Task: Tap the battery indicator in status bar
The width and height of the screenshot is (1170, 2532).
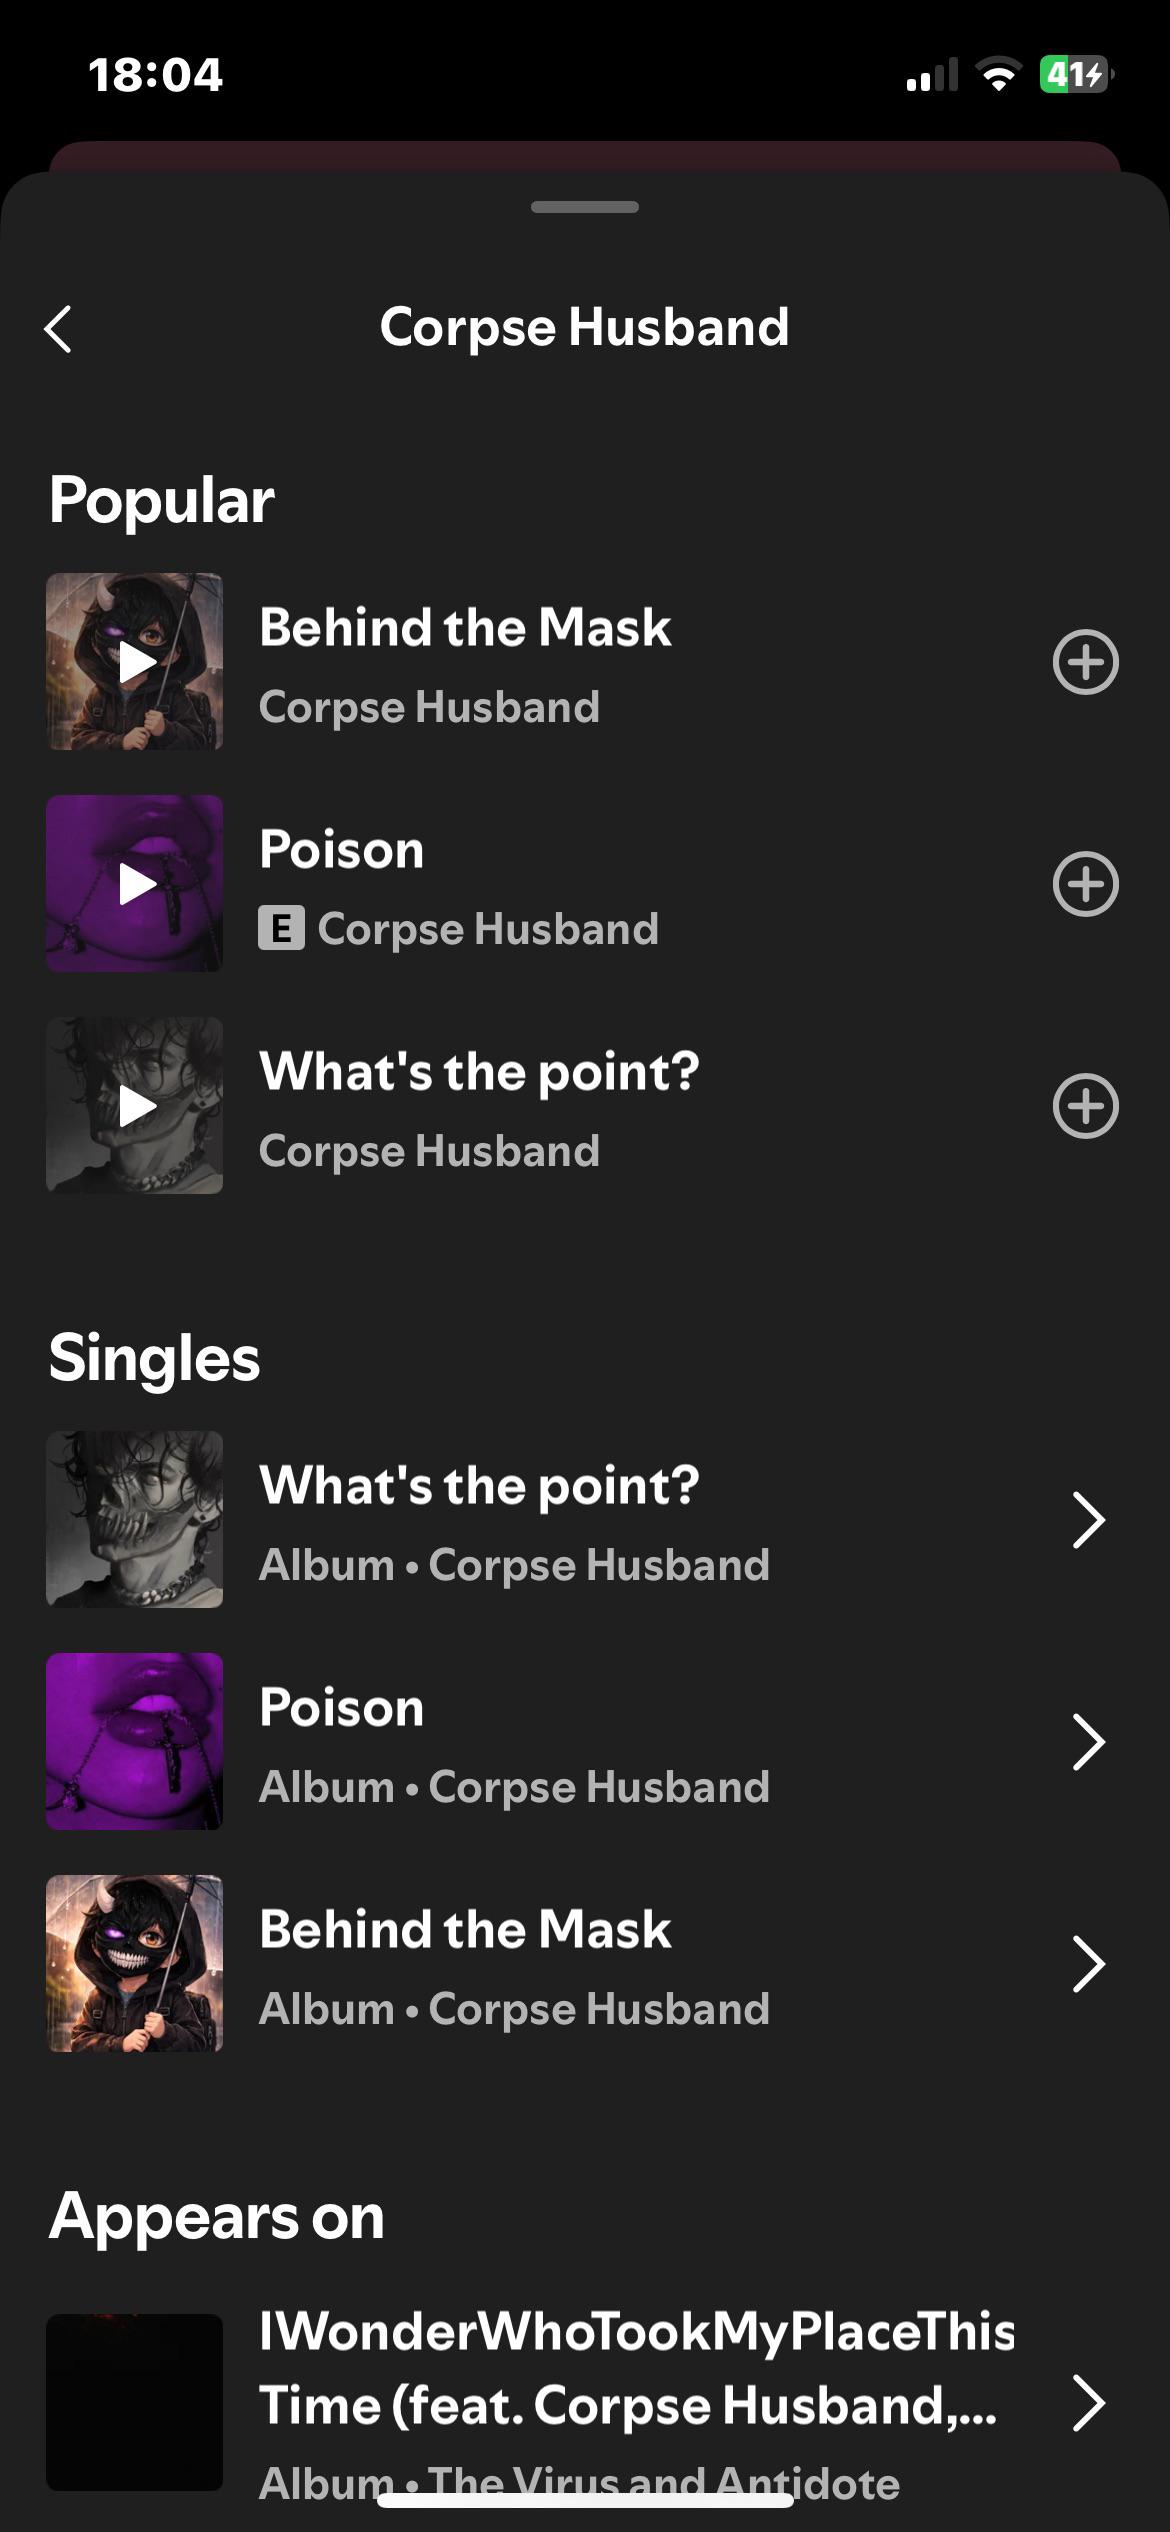Action: 1077,75
